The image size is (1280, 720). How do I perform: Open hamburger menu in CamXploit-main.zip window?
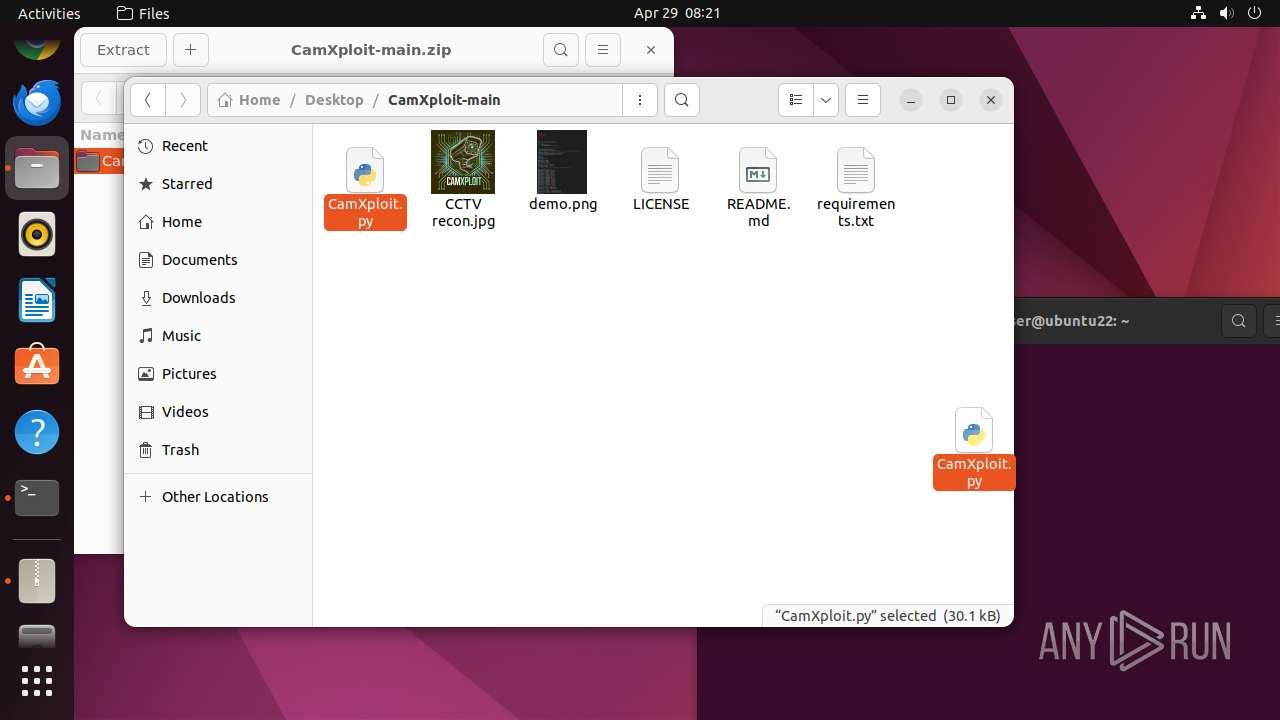tap(602, 50)
